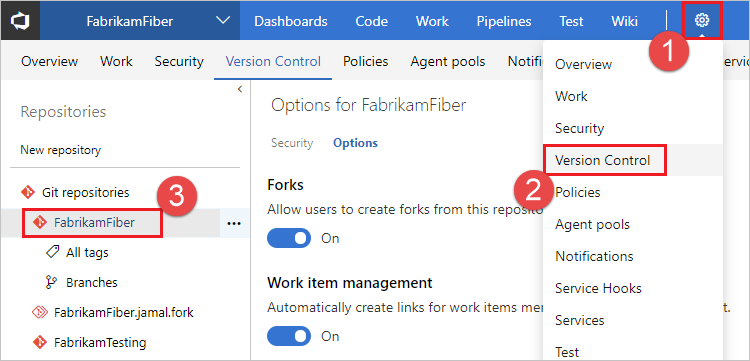Select FabrikamFiber.jamal.fork repository
The height and width of the screenshot is (361, 750).
[x=124, y=313]
